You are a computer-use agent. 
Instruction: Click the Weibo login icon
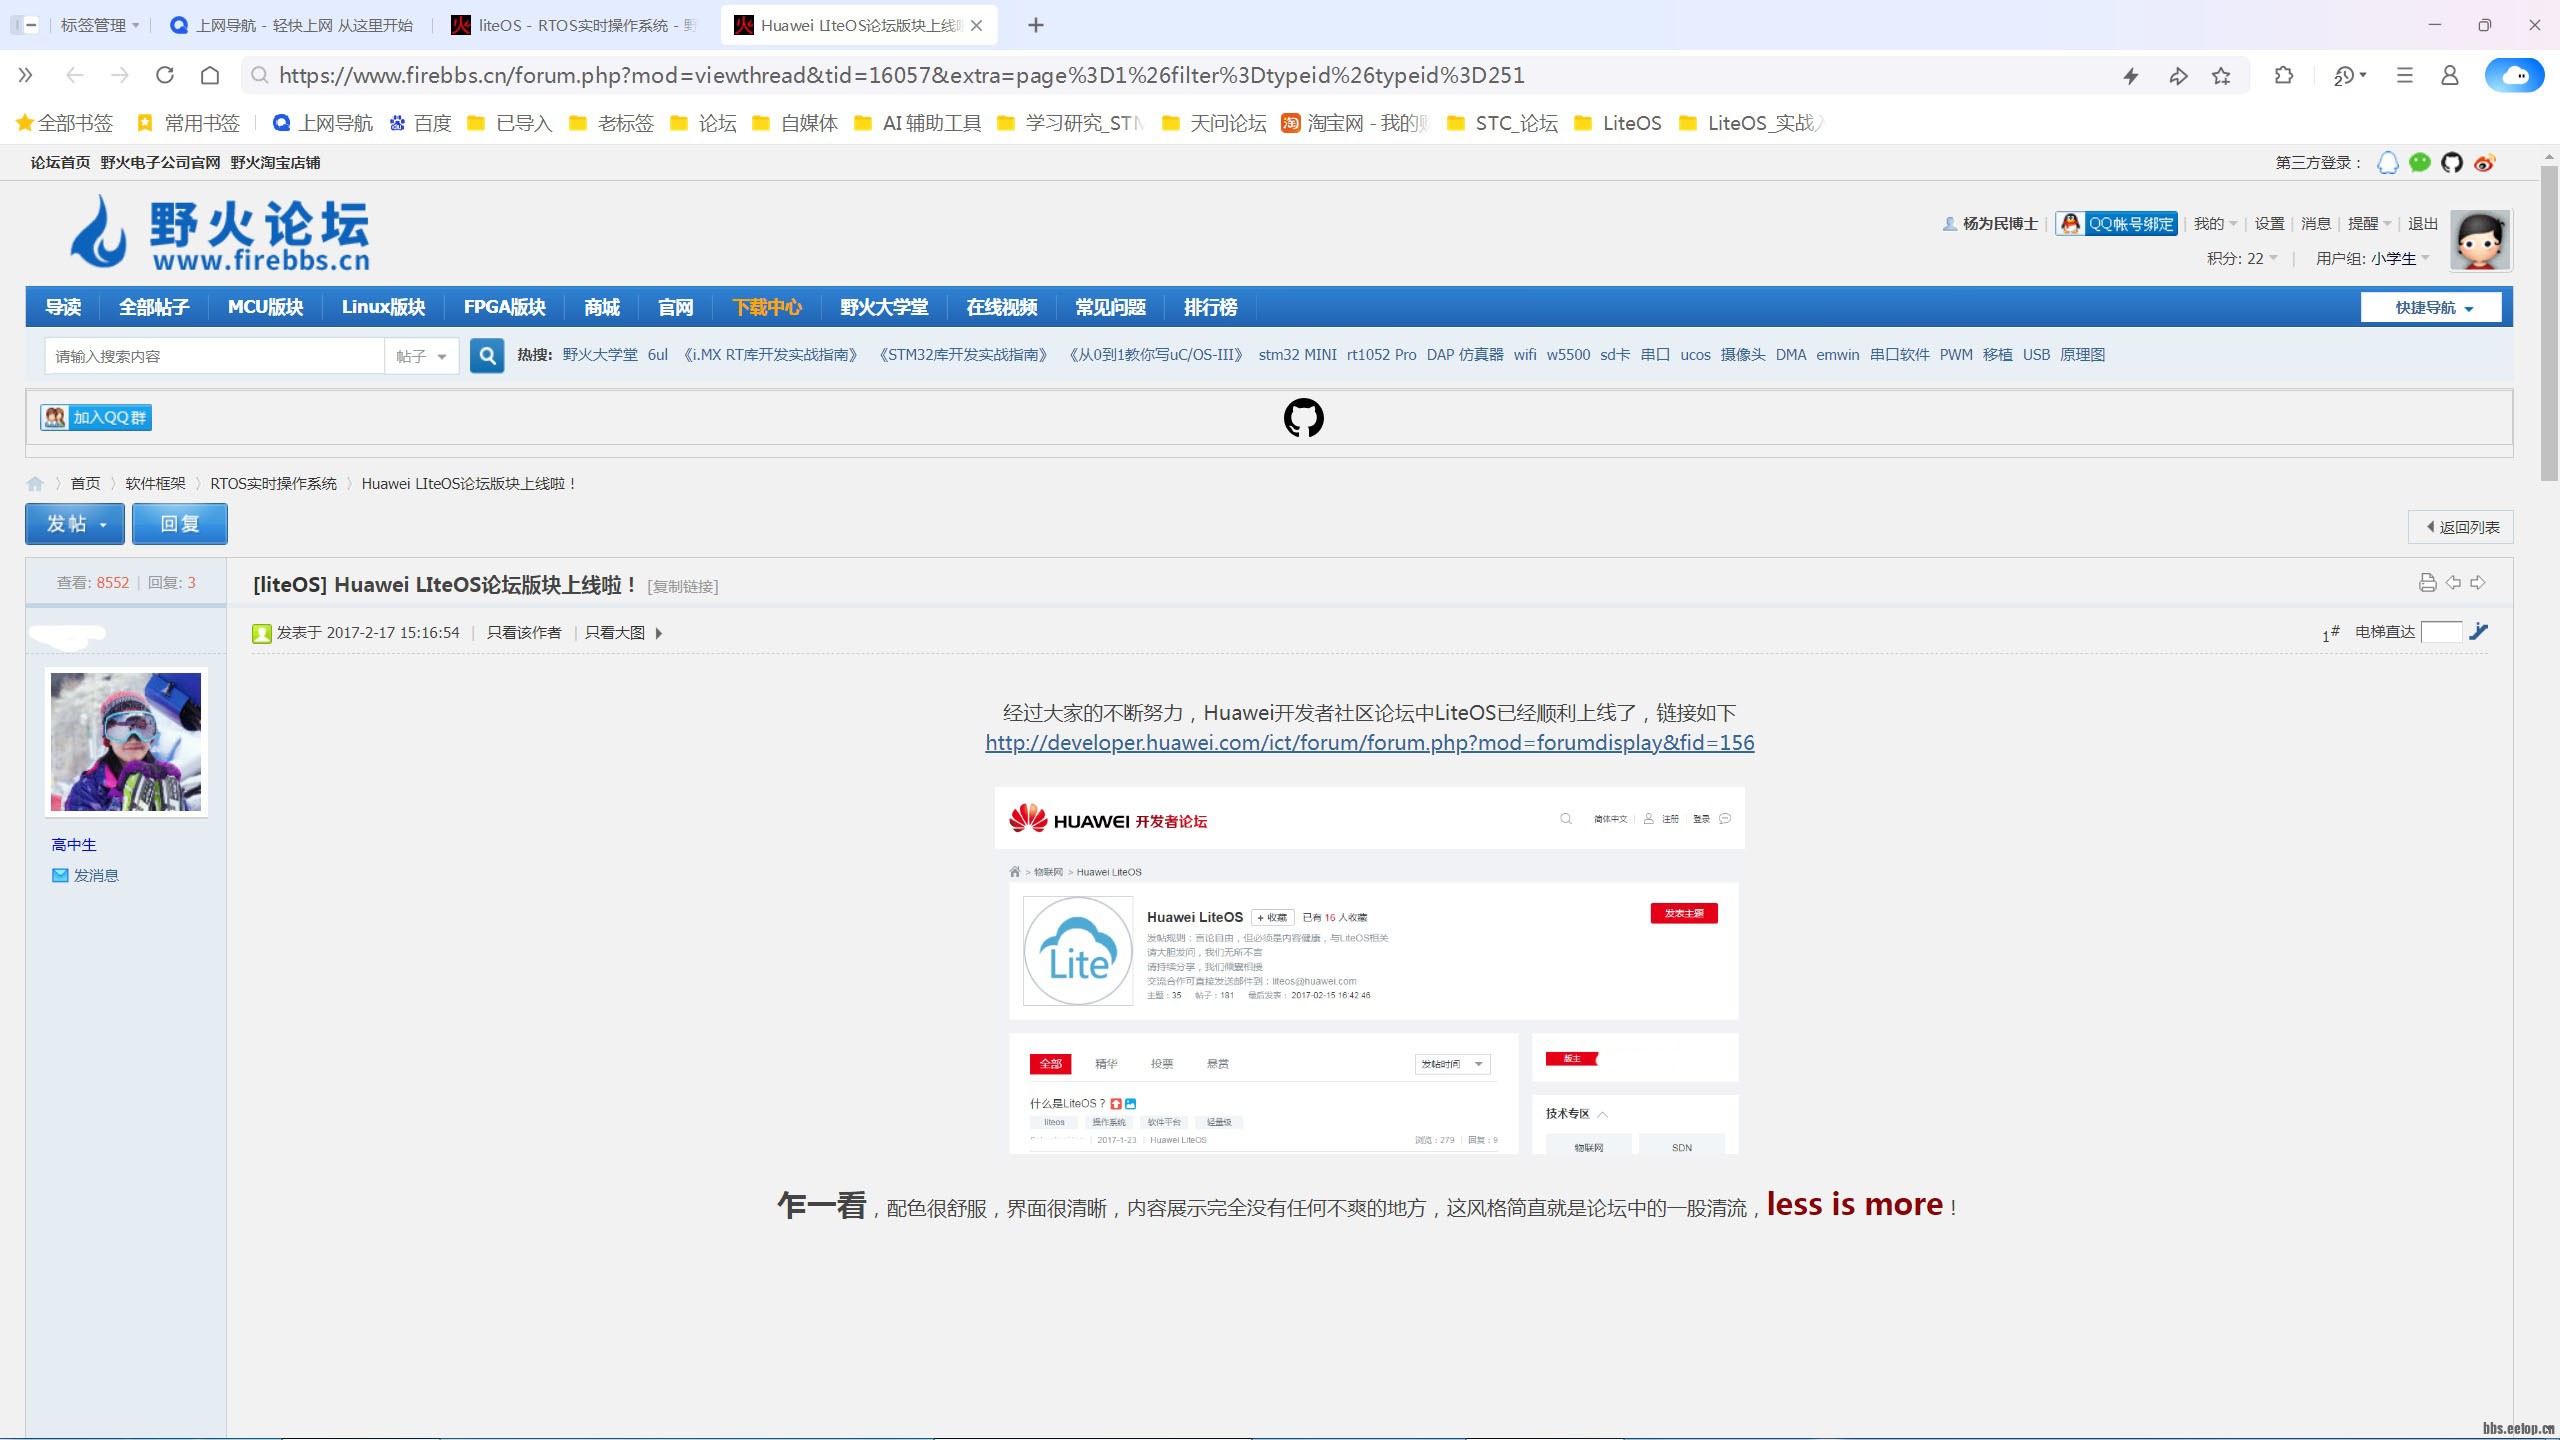[x=2484, y=162]
